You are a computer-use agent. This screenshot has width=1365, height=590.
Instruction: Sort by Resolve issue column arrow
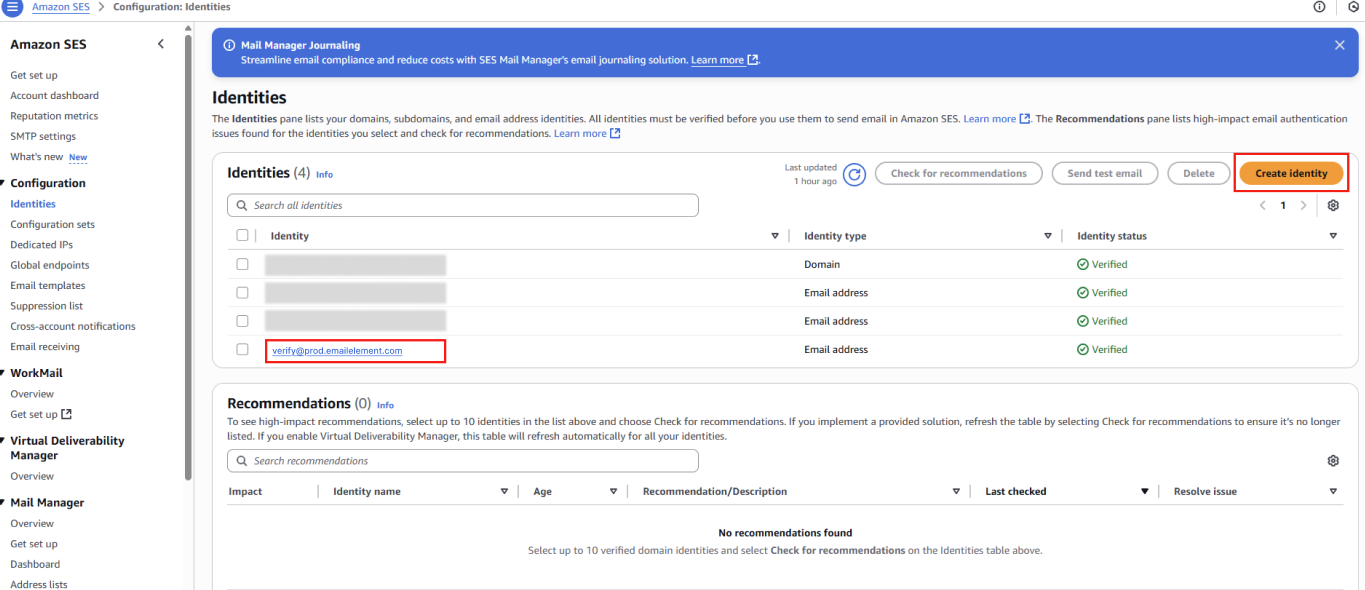pyautogui.click(x=1333, y=491)
